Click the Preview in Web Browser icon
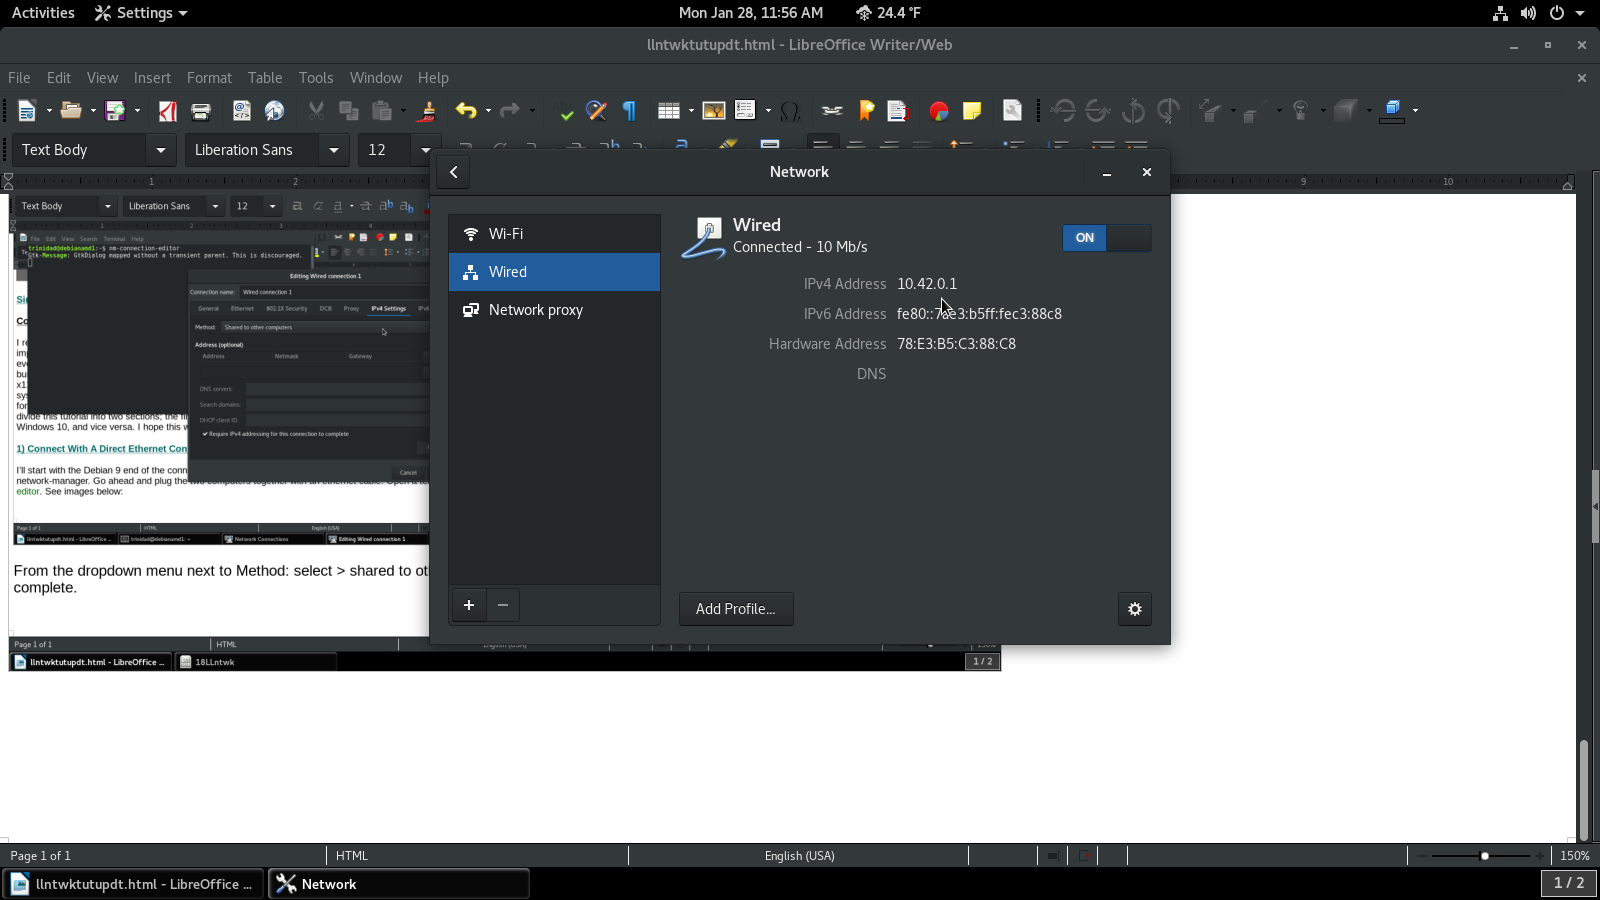This screenshot has width=1600, height=900. tap(274, 111)
